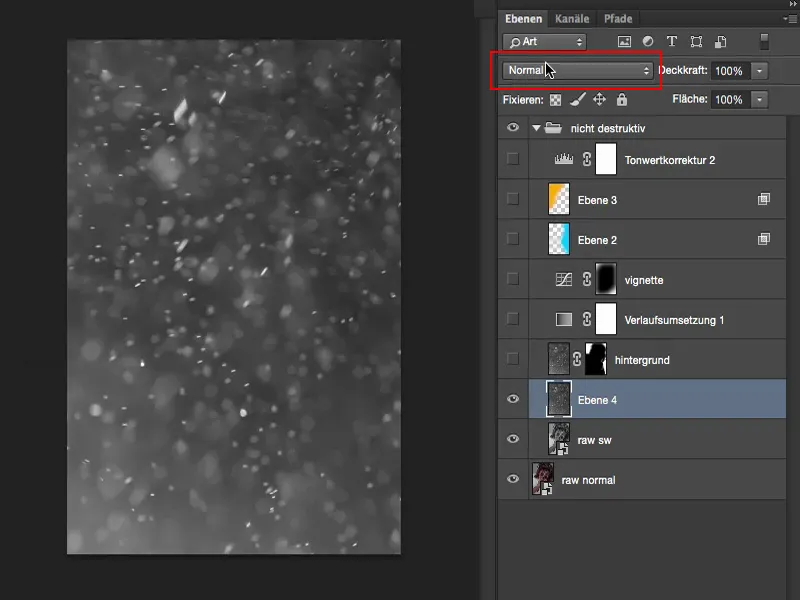Click the lock image pixels brush icon
This screenshot has width=800, height=600.
tap(575, 99)
